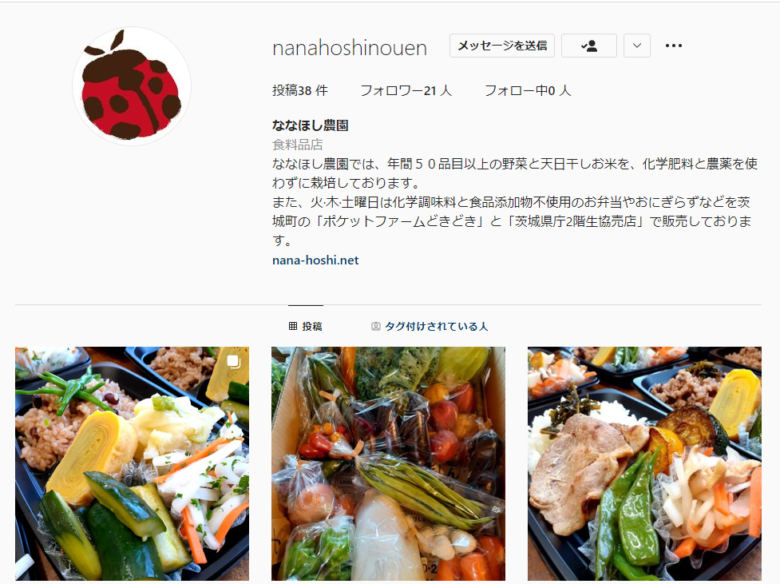Click the following person-check icon button

coord(589,46)
